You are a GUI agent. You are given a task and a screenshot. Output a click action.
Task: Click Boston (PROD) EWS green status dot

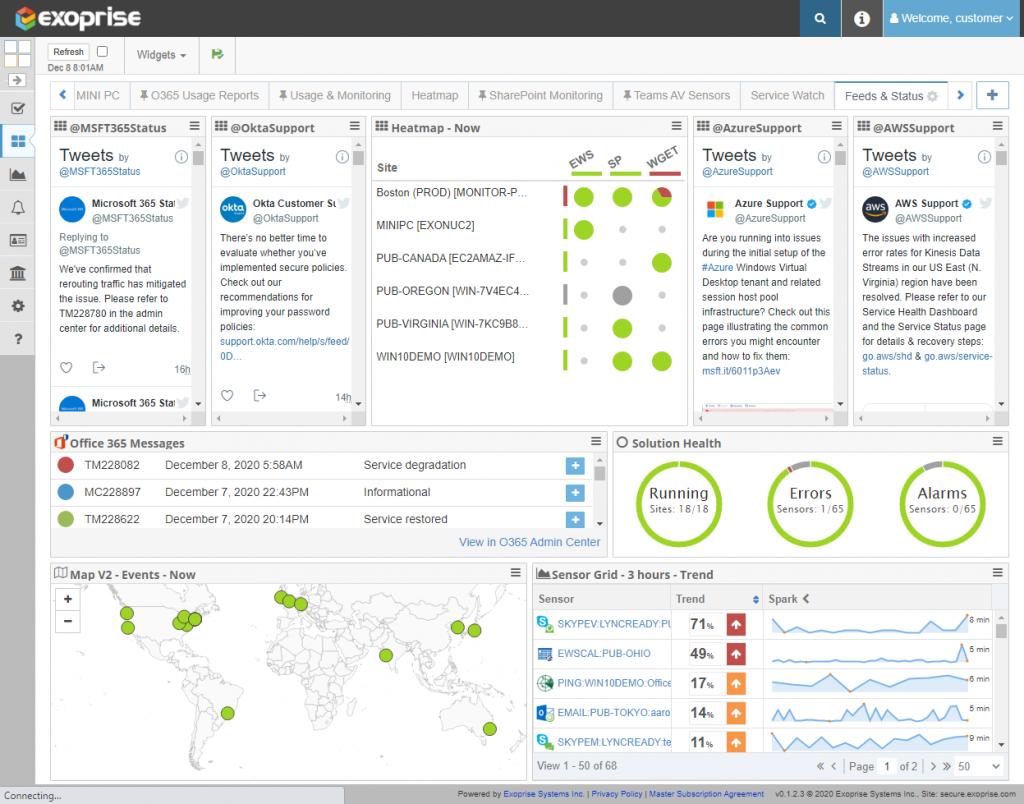click(583, 197)
